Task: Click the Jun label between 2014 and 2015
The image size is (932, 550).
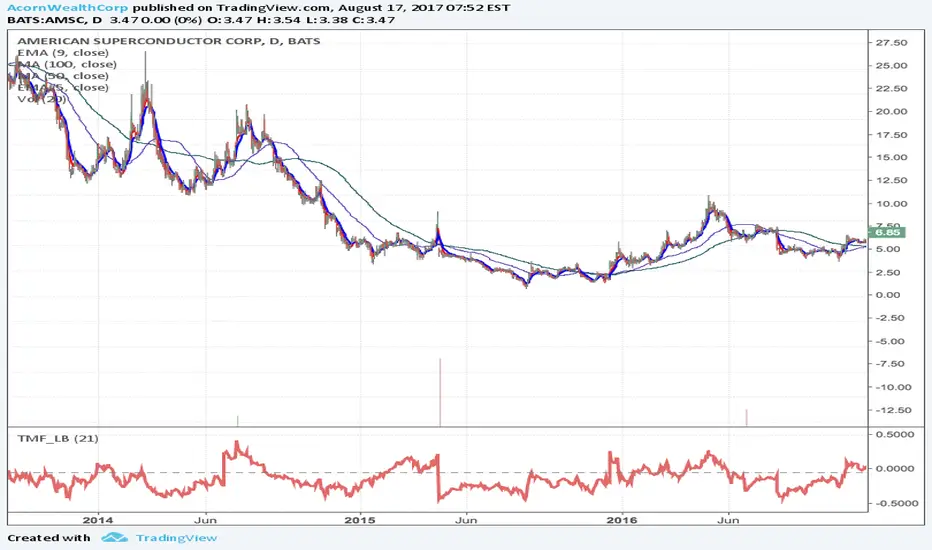Action: (x=205, y=520)
